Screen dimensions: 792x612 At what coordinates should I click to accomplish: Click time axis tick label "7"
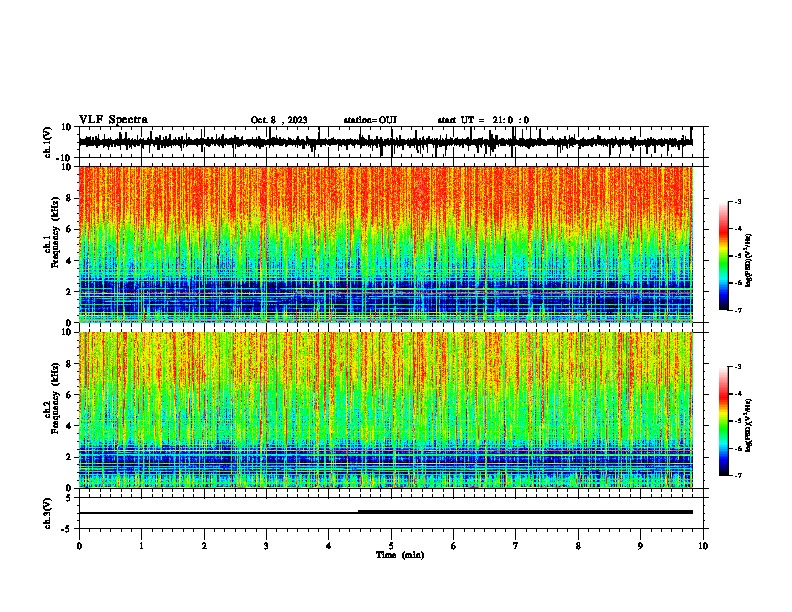tap(516, 546)
